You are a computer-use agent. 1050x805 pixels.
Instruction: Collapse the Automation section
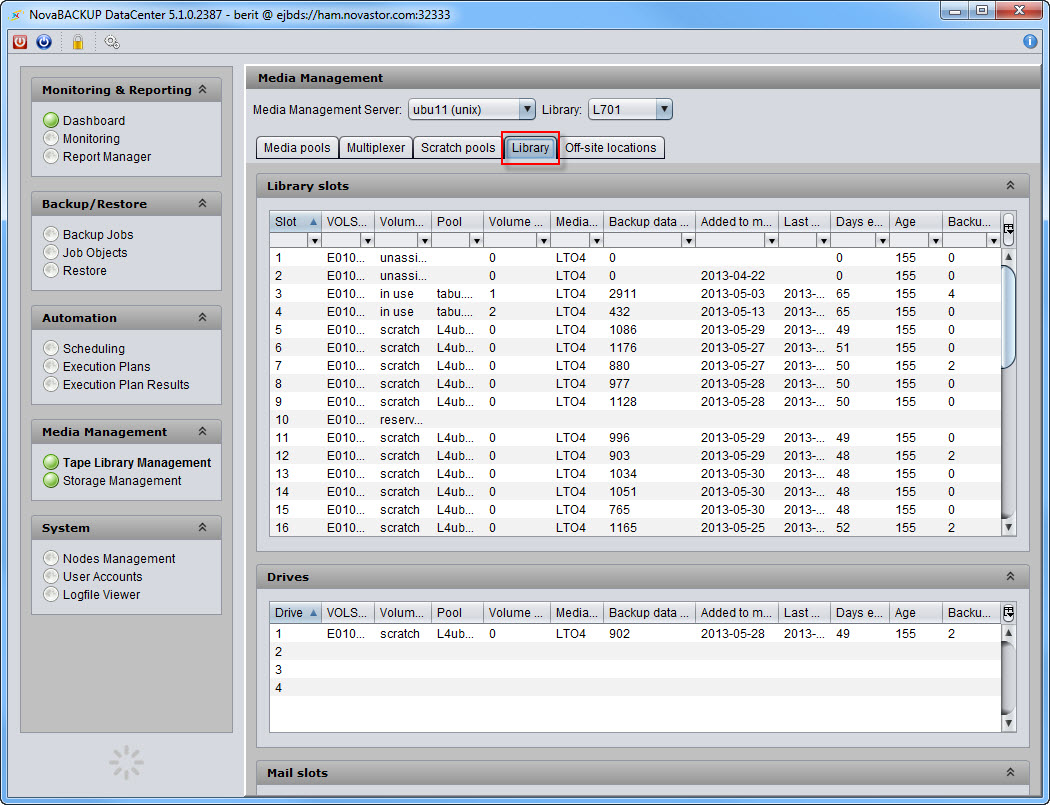tap(202, 317)
